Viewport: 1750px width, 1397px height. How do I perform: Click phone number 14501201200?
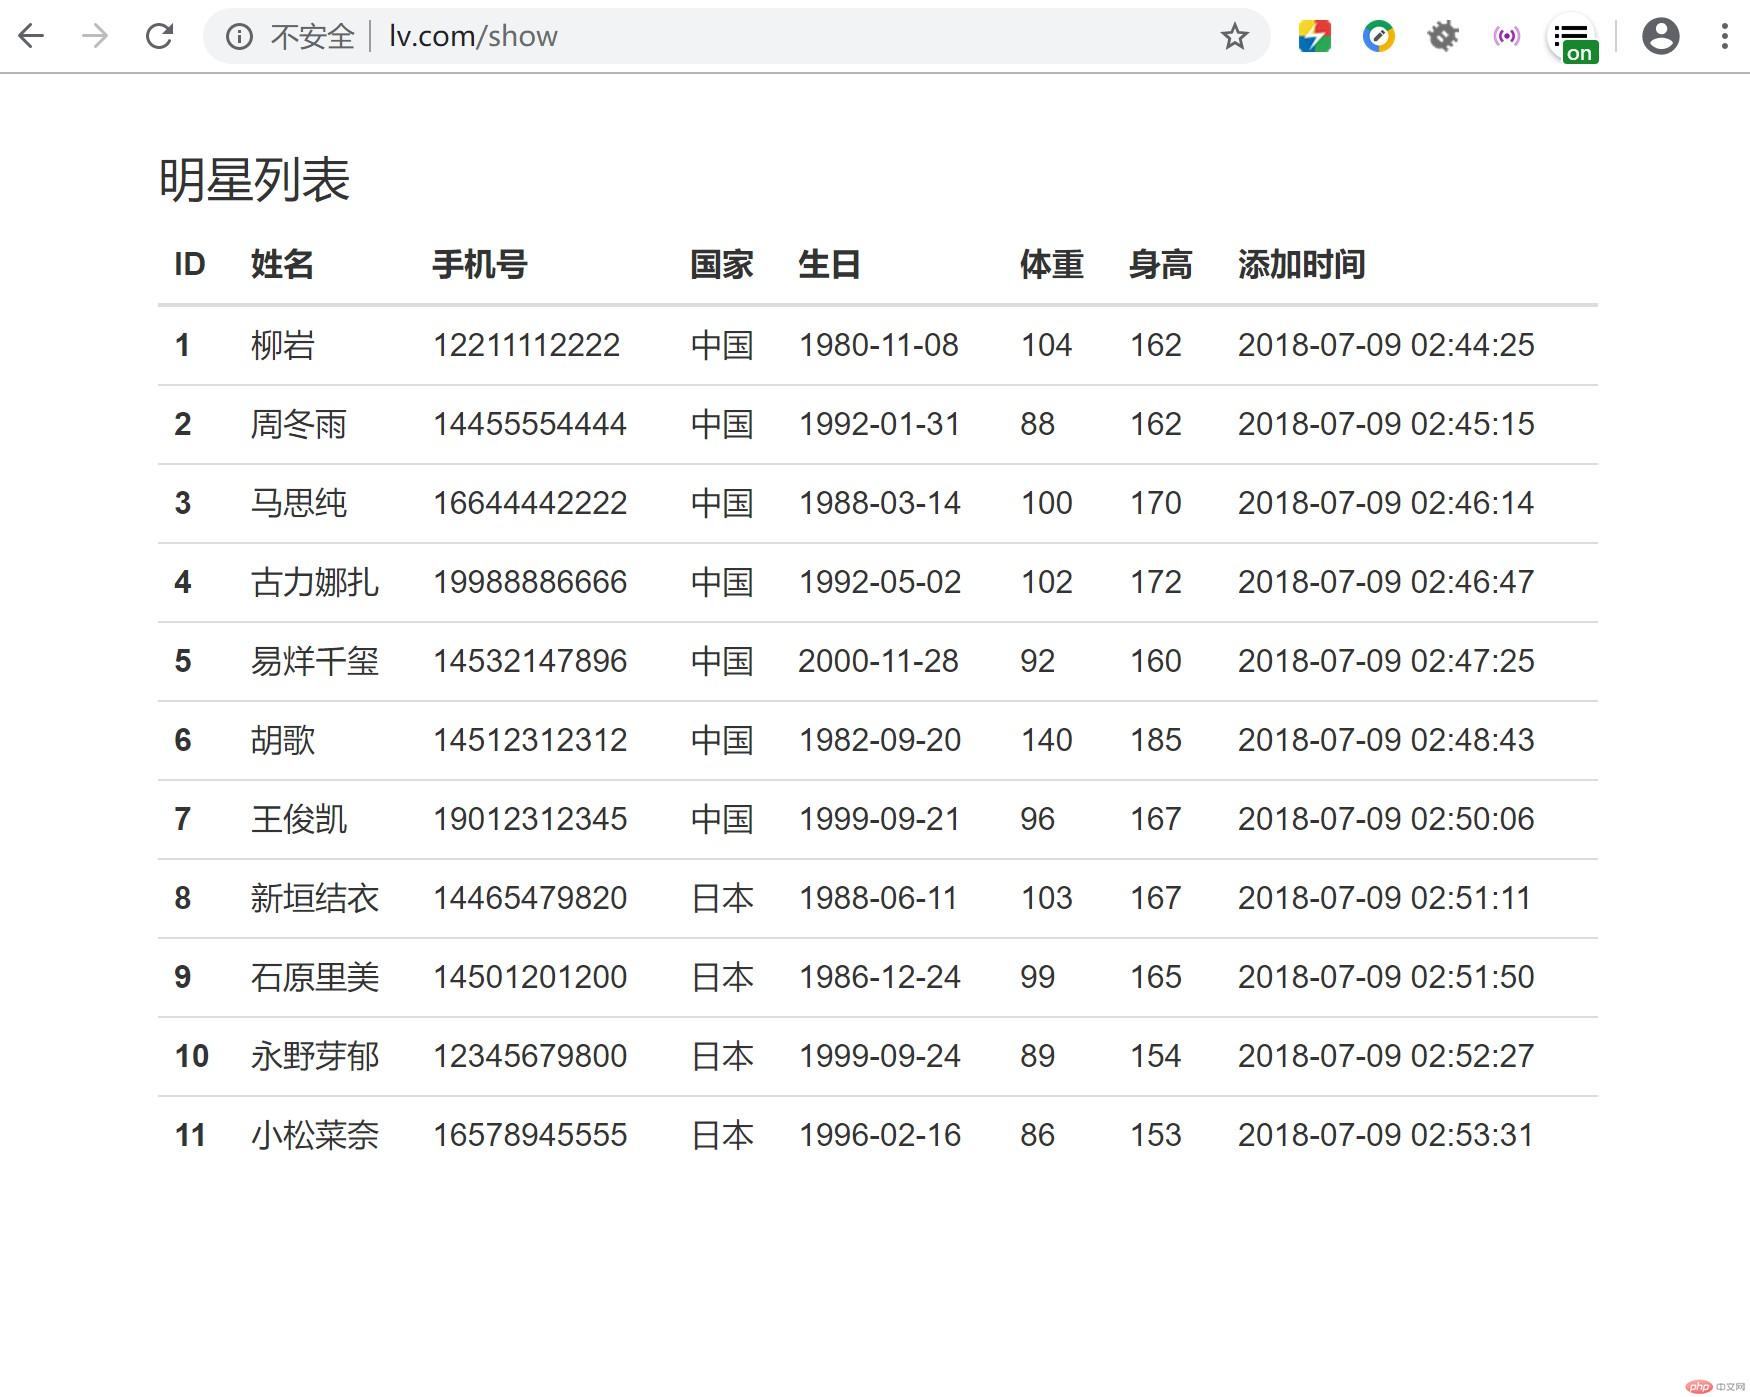(x=529, y=977)
